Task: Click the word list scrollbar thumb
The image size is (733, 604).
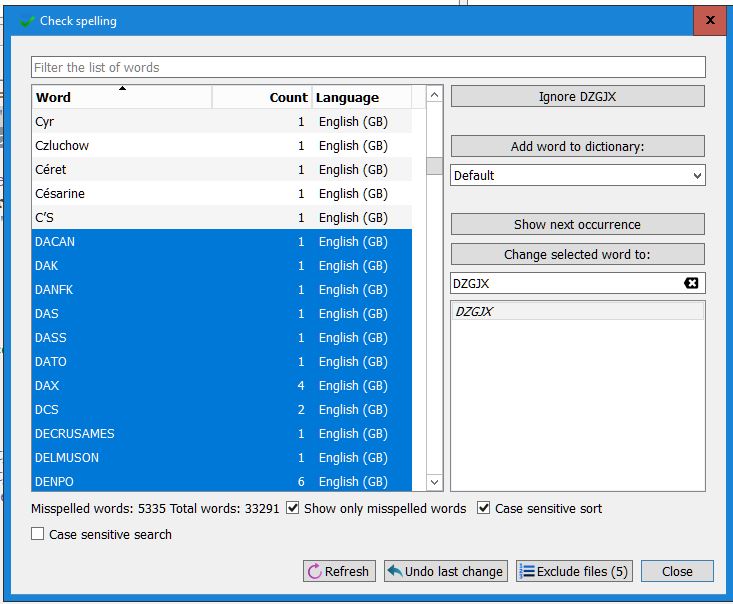Action: click(434, 166)
